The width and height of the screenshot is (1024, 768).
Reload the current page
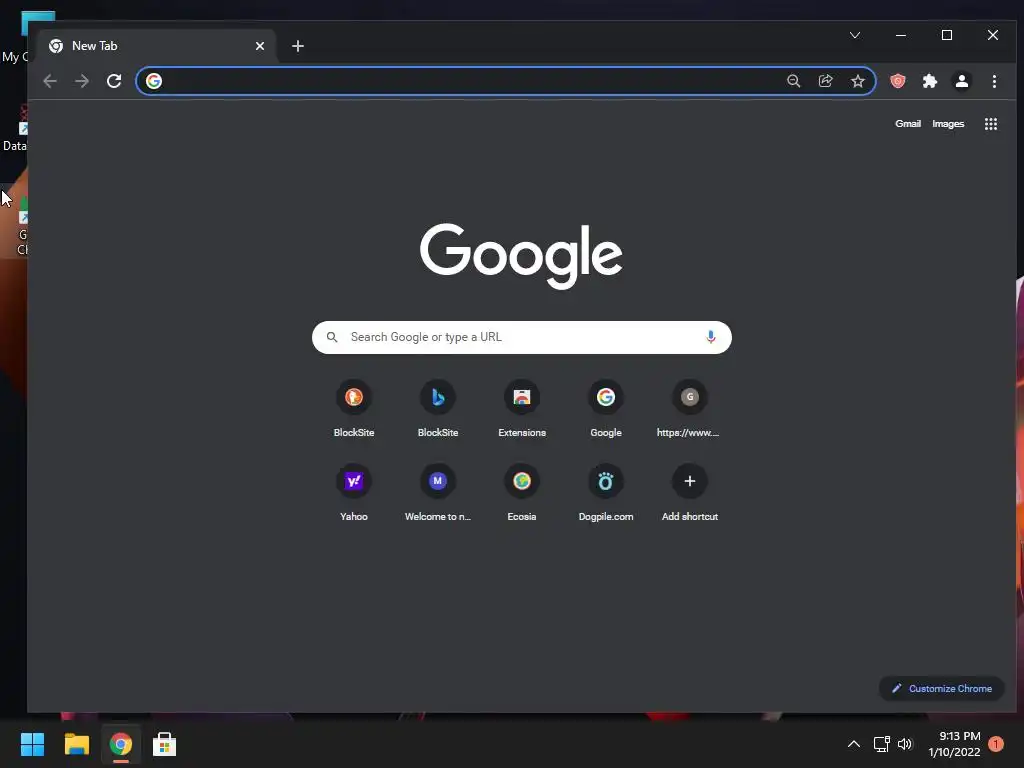(x=114, y=81)
